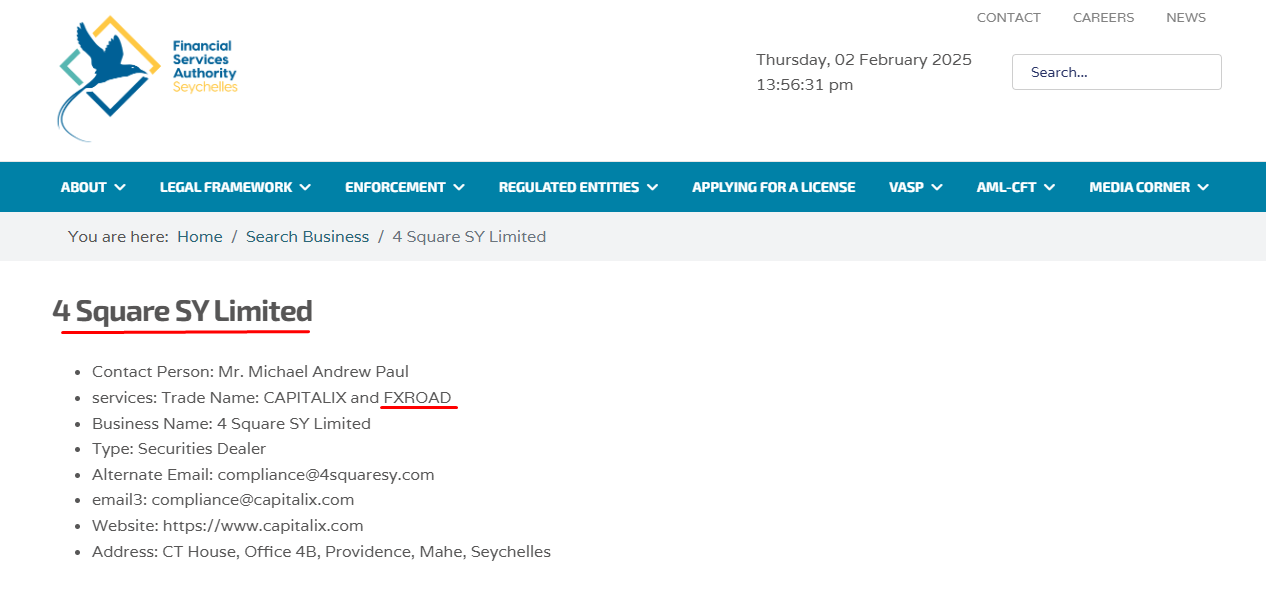Go to the Careers page
This screenshot has height=590, width=1266.
coord(1103,17)
